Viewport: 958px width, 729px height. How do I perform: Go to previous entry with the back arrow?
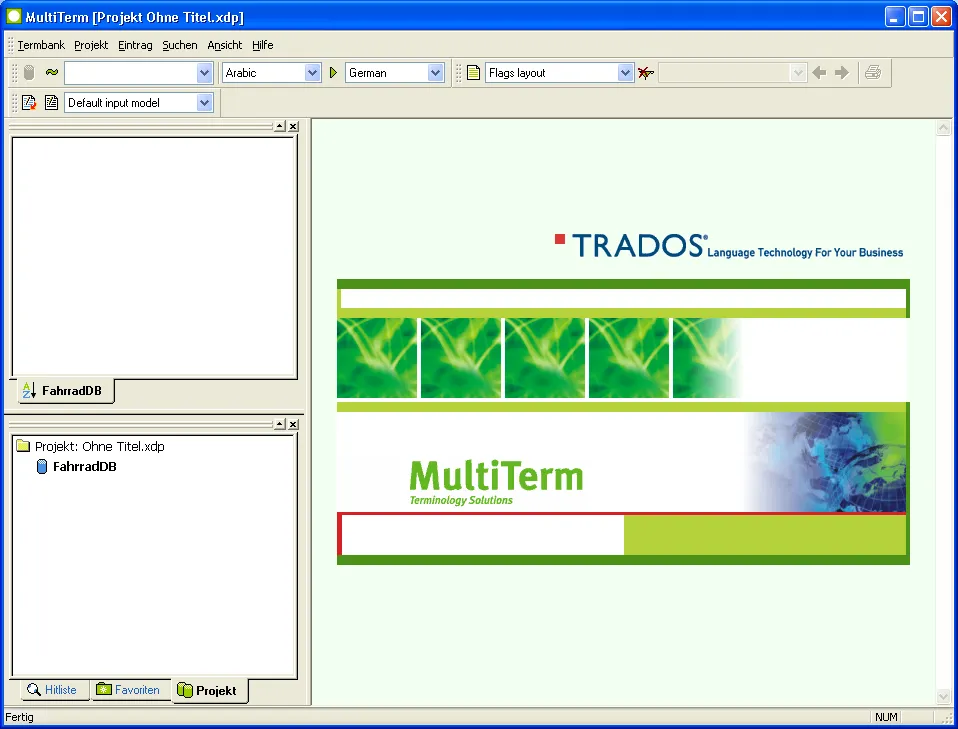click(819, 73)
